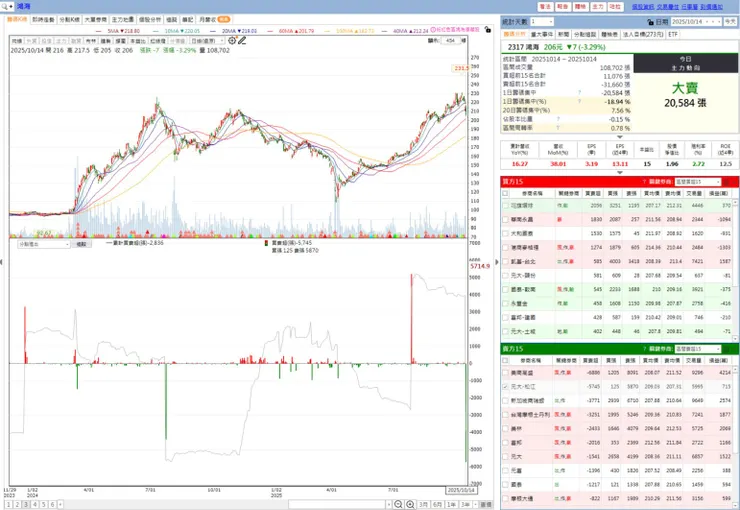Image resolution: width=740 pixels, height=510 pixels.
Task: Click help icon beside 區間周轉率
Action: (558, 128)
